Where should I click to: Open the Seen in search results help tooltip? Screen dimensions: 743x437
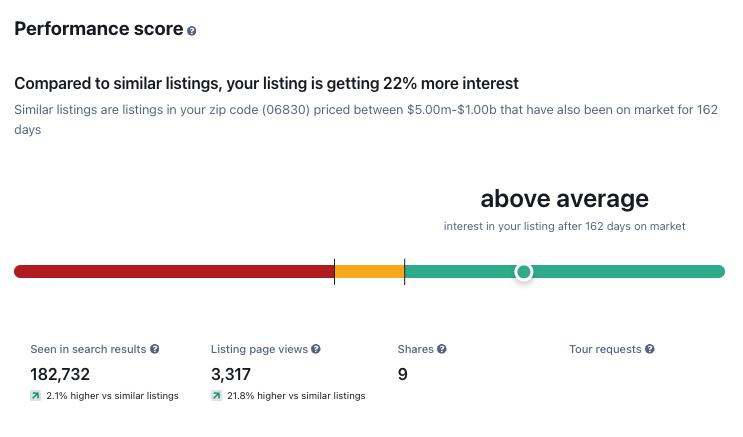(155, 349)
